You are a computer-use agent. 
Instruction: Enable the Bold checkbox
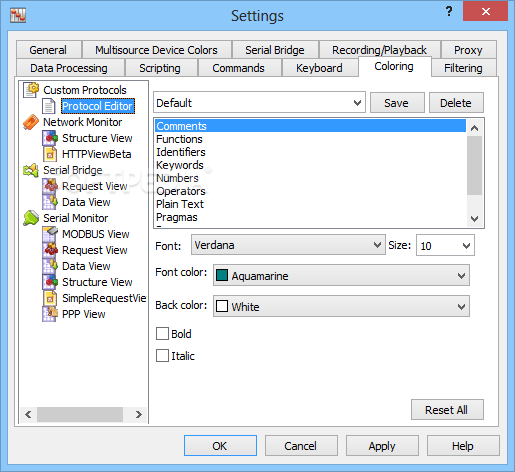point(162,334)
